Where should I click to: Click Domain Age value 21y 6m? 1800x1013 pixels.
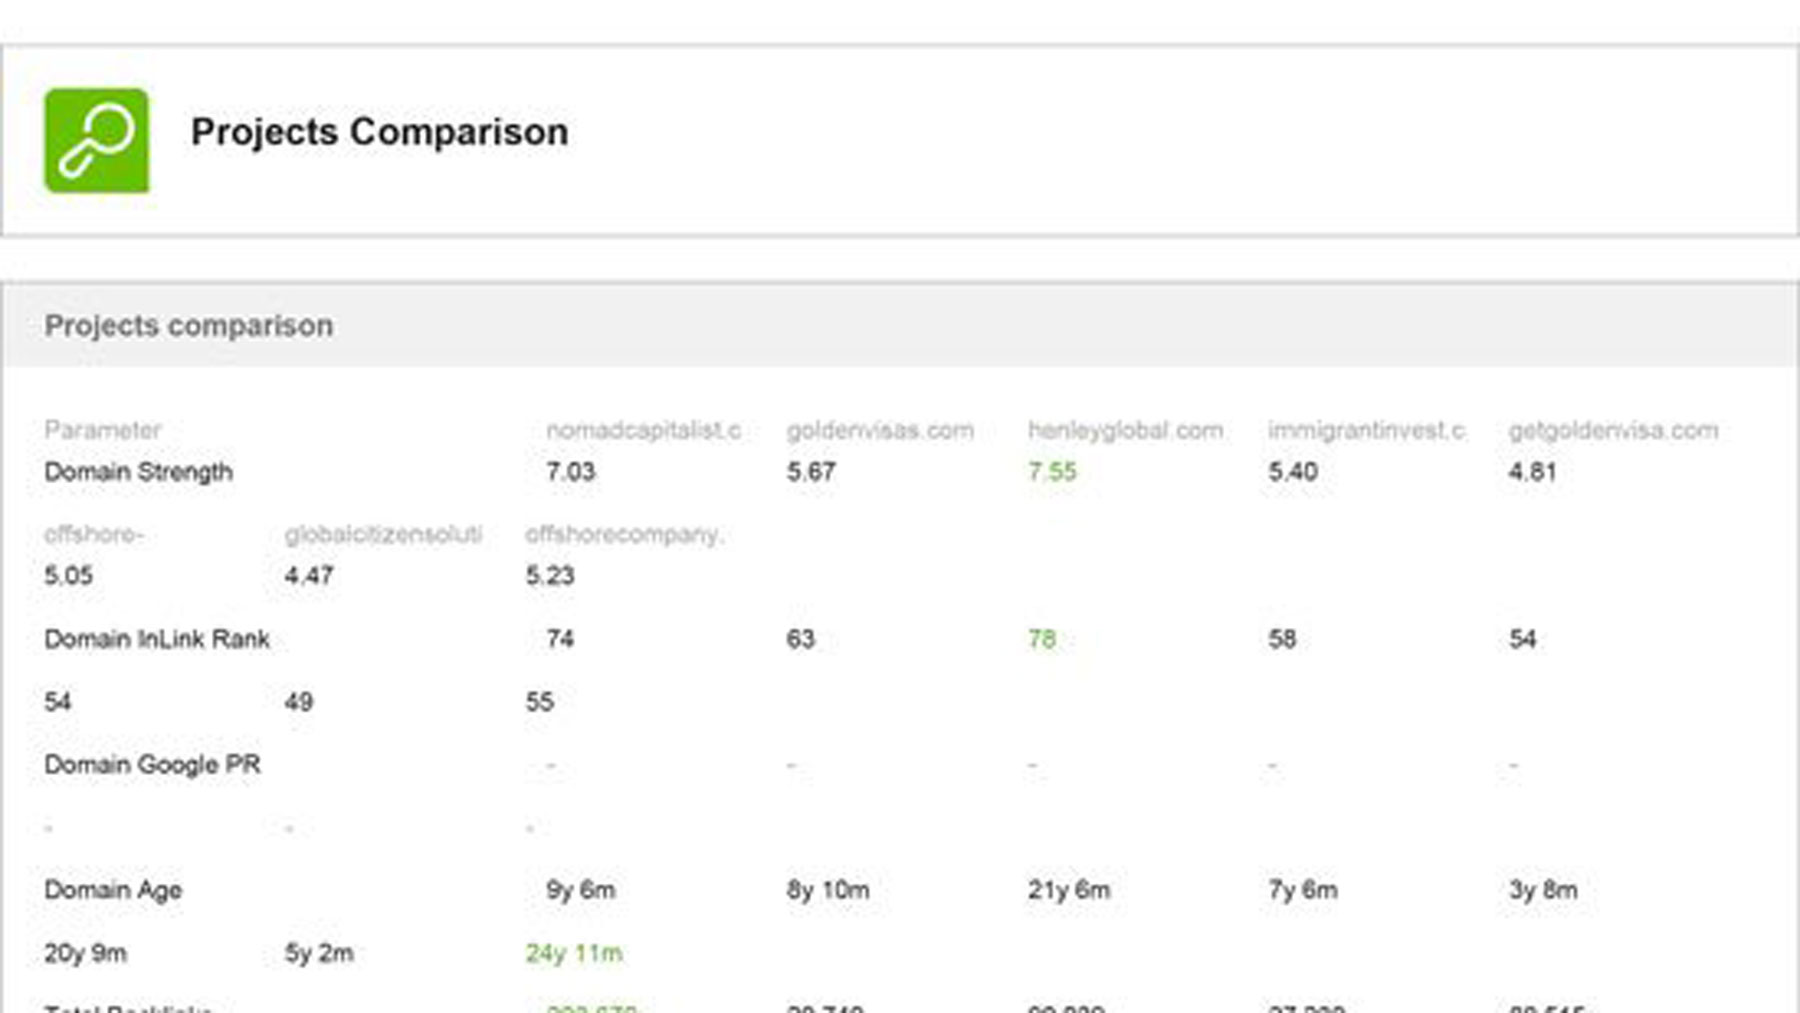[1069, 890]
